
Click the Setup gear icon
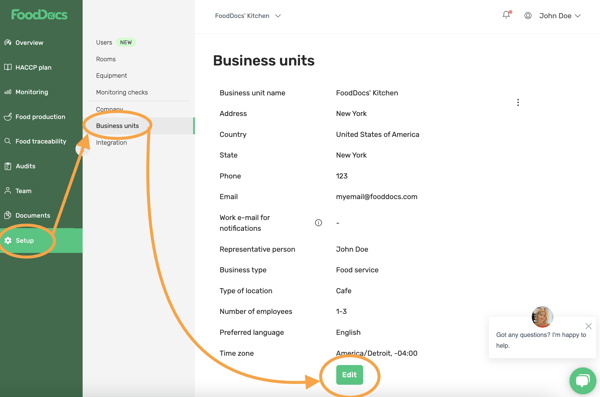pyautogui.click(x=8, y=240)
